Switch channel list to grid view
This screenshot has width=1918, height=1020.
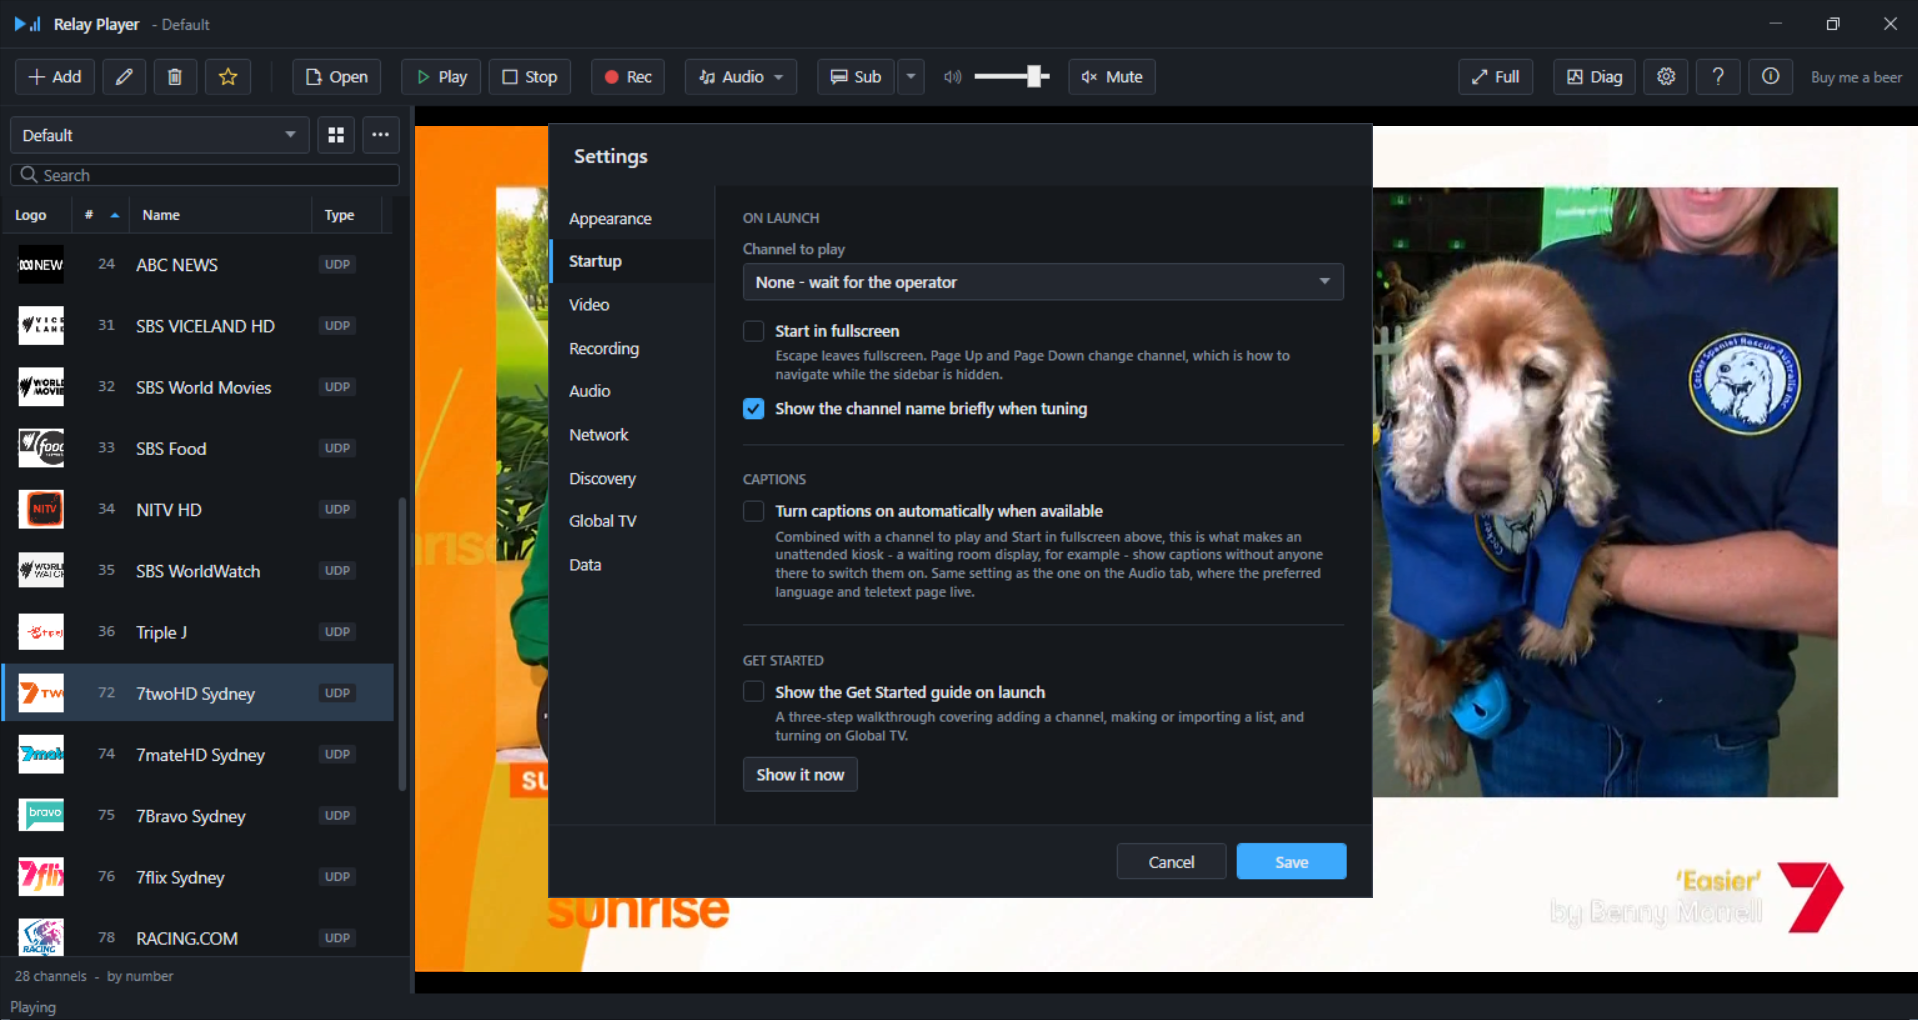[336, 135]
